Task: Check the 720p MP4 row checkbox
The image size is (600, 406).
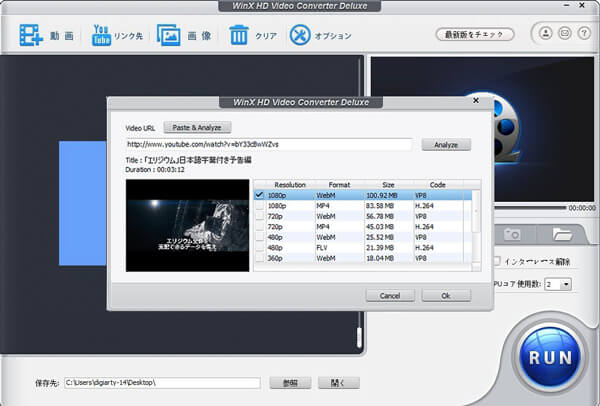Action: [x=260, y=227]
